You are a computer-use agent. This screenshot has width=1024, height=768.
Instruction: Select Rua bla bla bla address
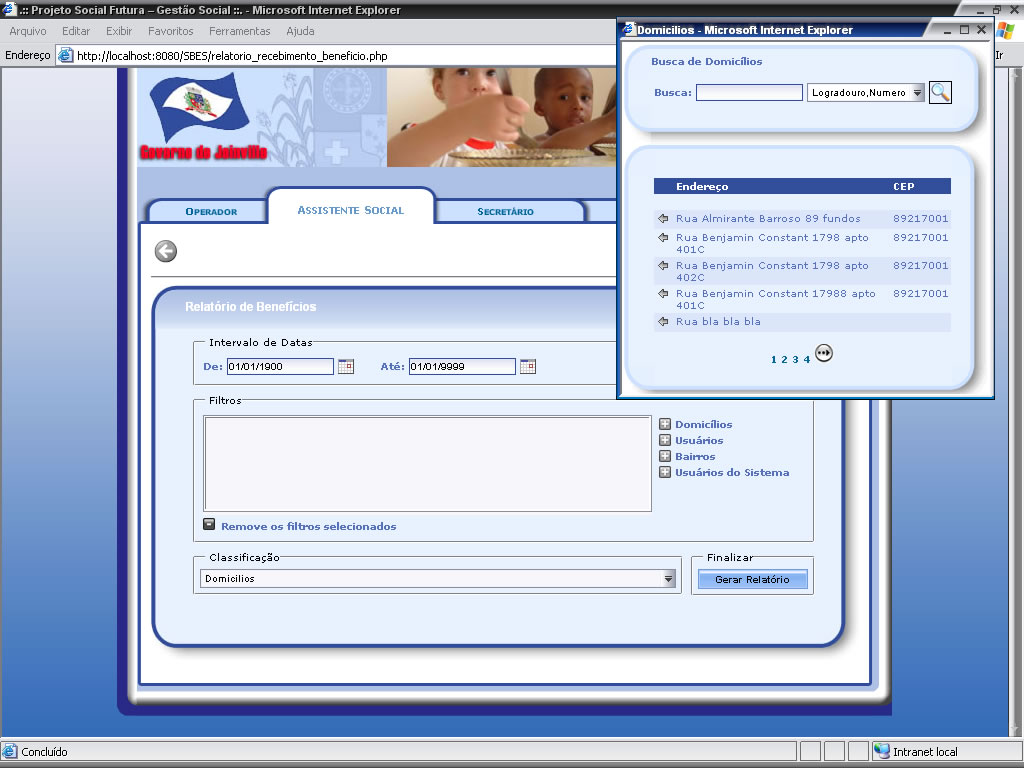pyautogui.click(x=718, y=321)
